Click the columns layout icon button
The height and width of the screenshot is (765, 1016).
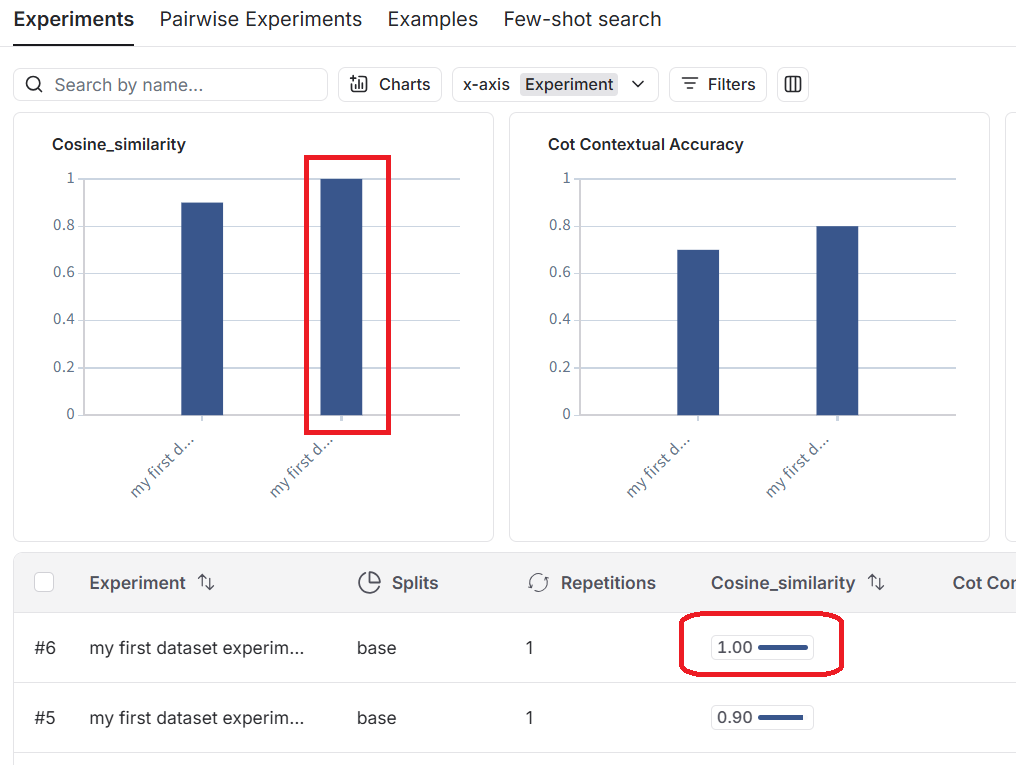[793, 85]
